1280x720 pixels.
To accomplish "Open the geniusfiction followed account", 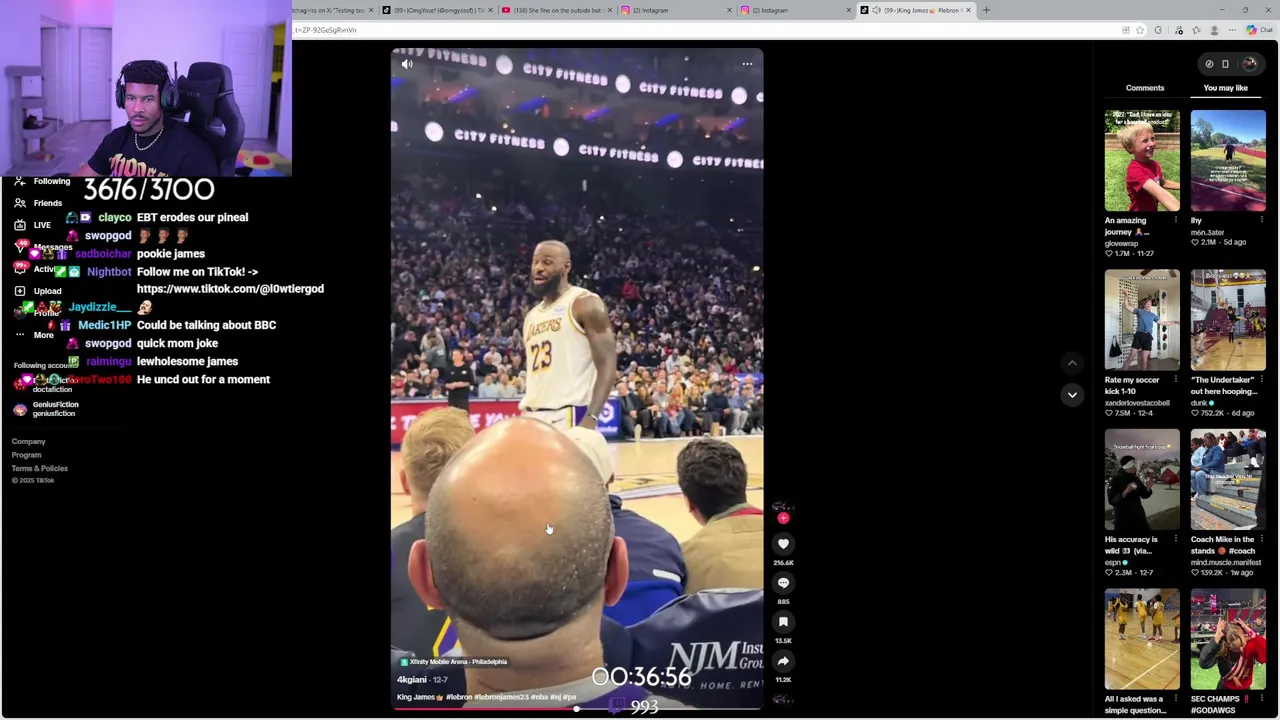I will coord(46,409).
